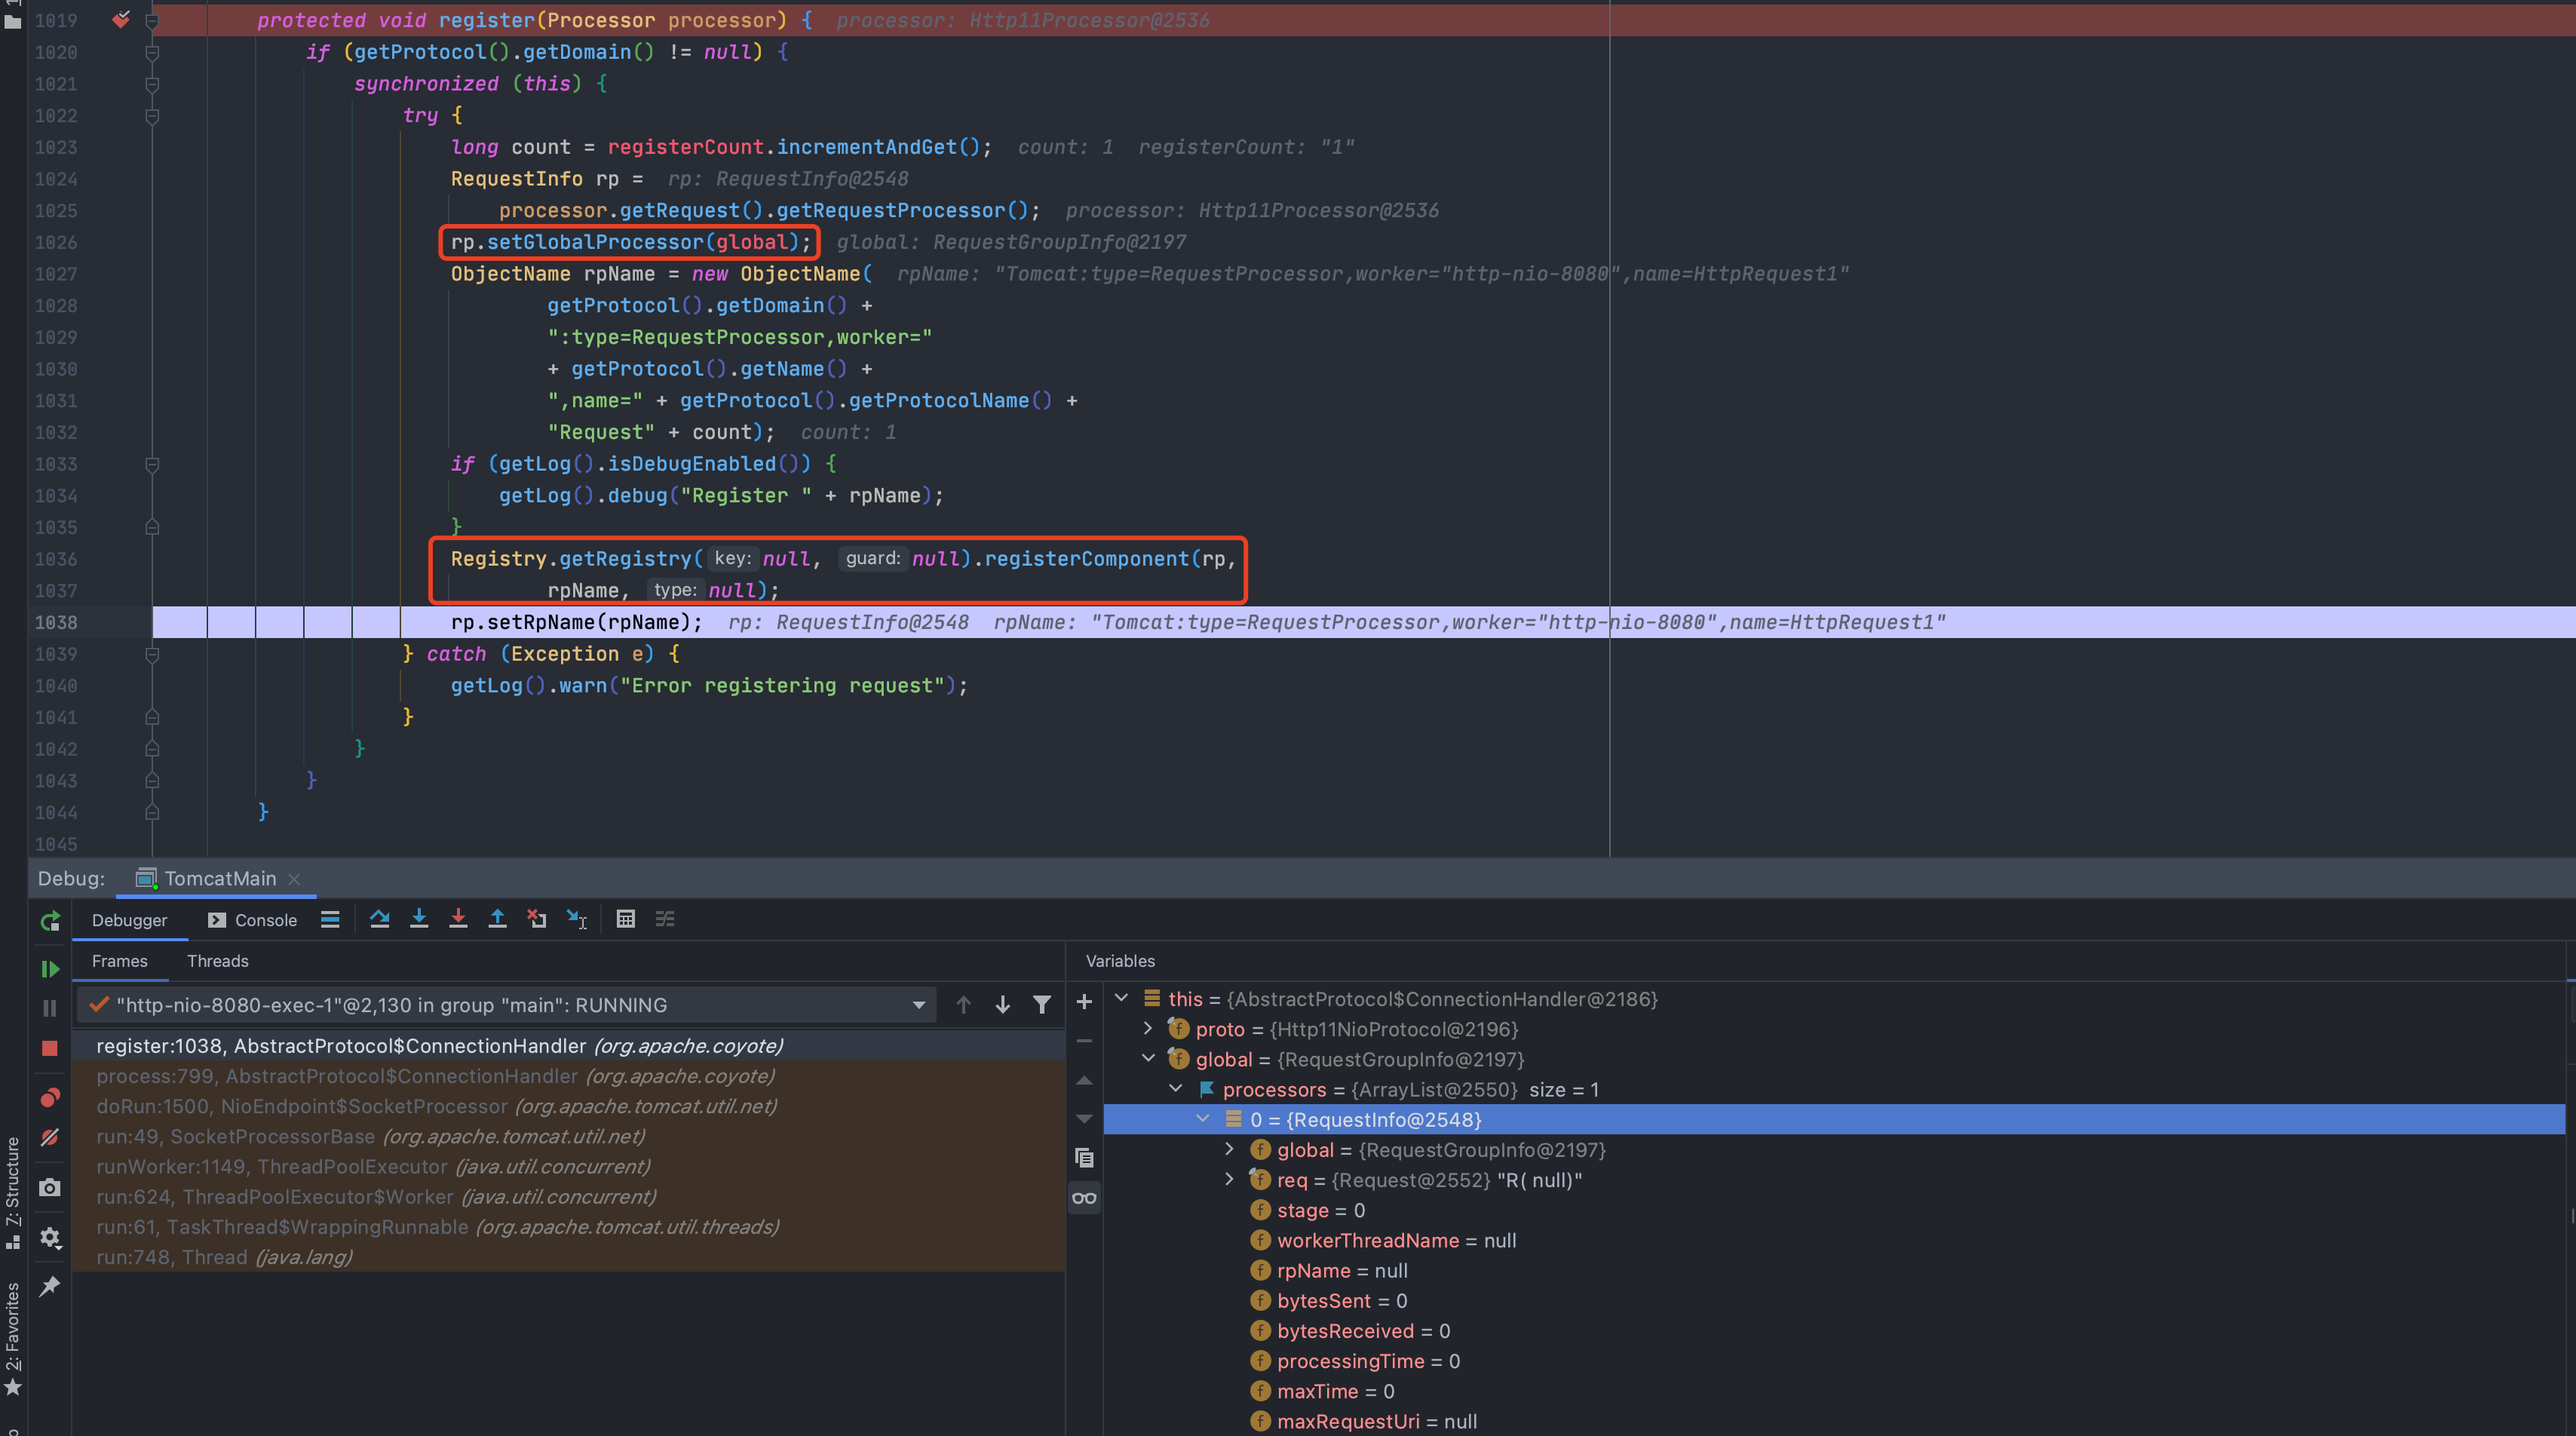Toggle Mute Breakpoints

pyautogui.click(x=50, y=1137)
